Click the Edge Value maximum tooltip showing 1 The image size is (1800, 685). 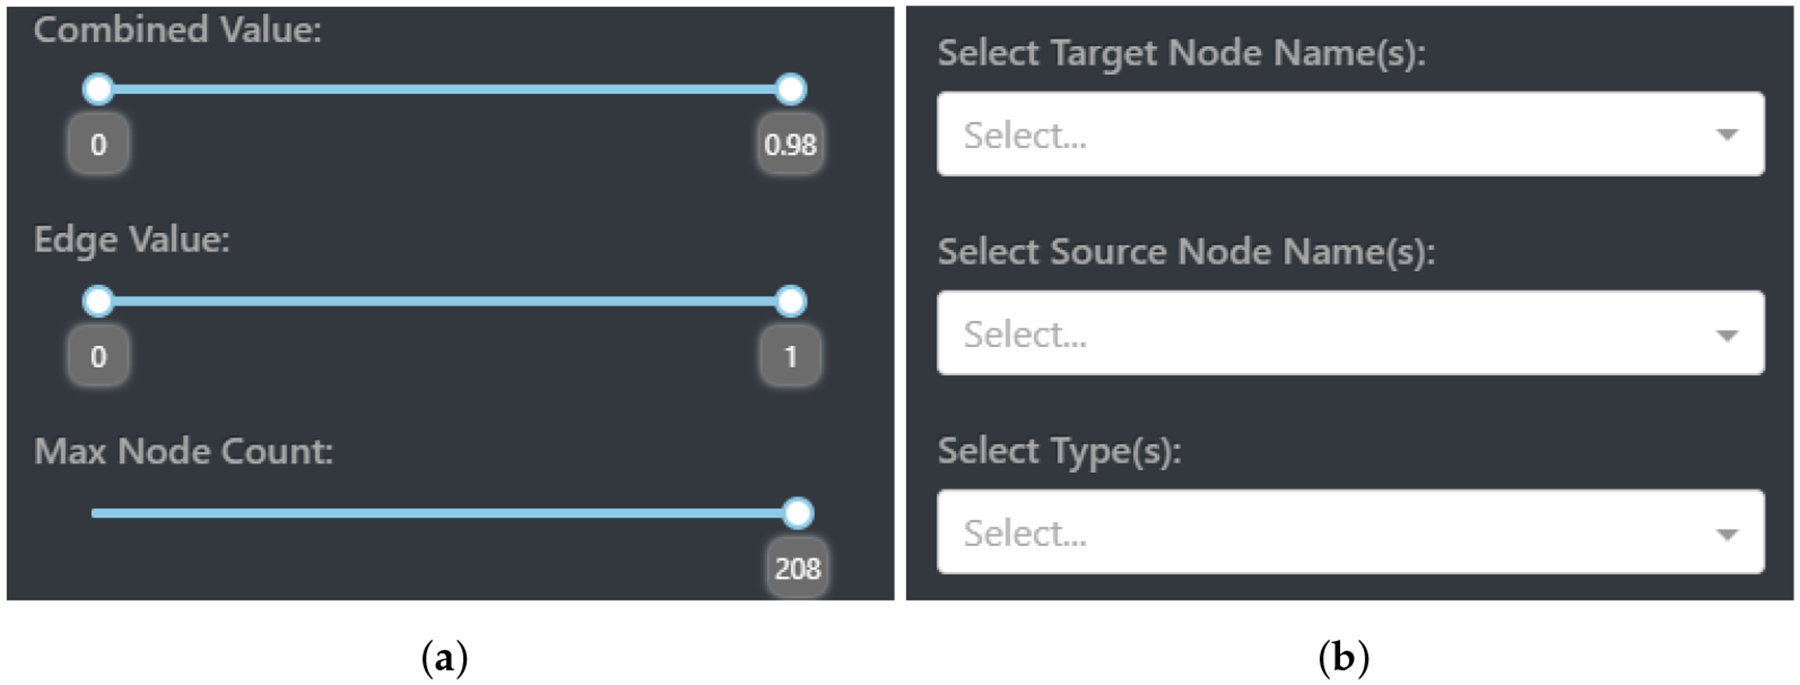click(x=791, y=356)
